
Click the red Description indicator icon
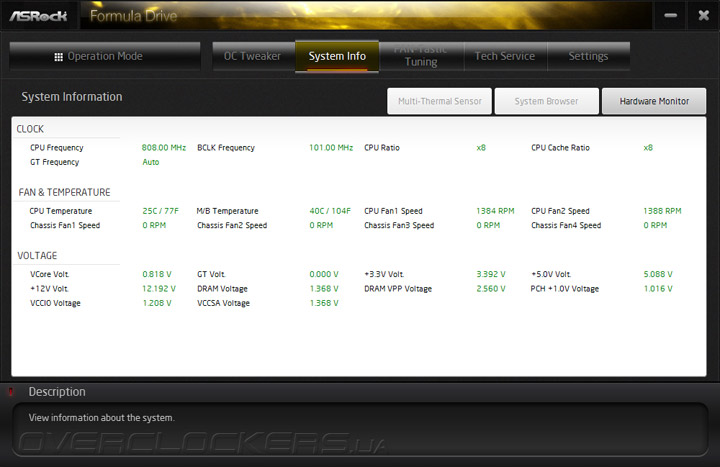11,392
